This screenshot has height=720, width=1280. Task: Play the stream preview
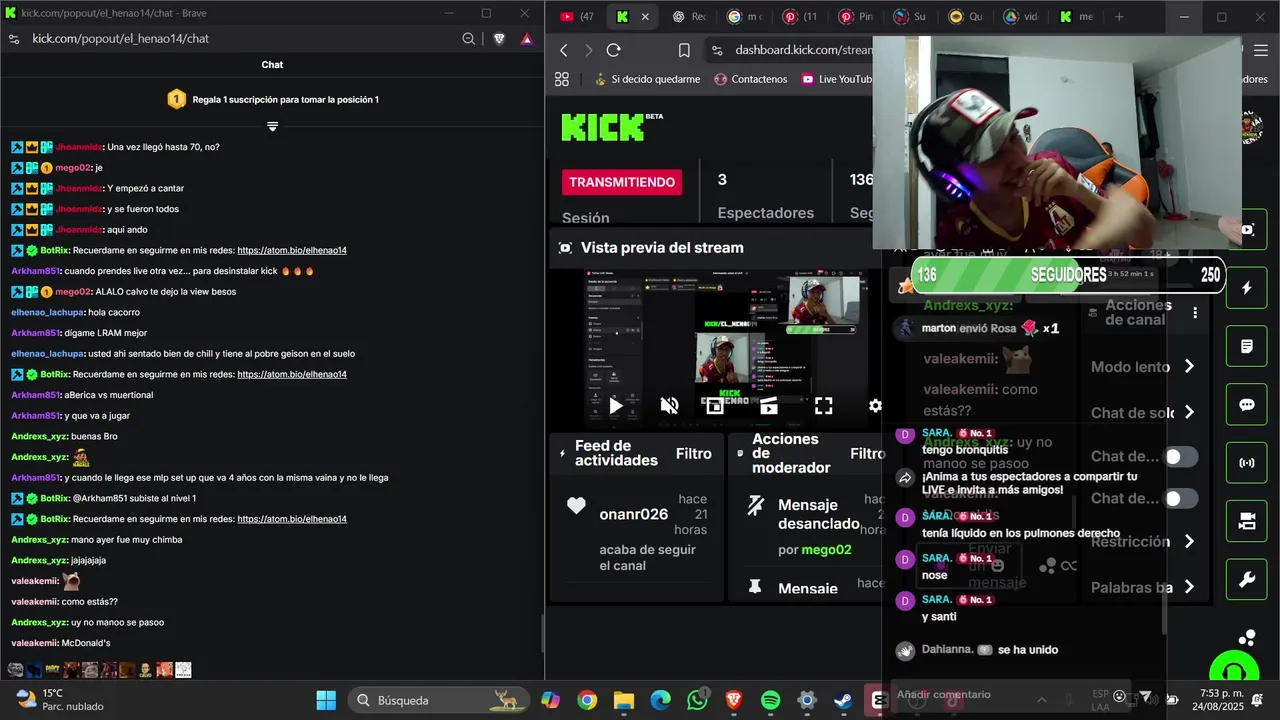(x=616, y=406)
